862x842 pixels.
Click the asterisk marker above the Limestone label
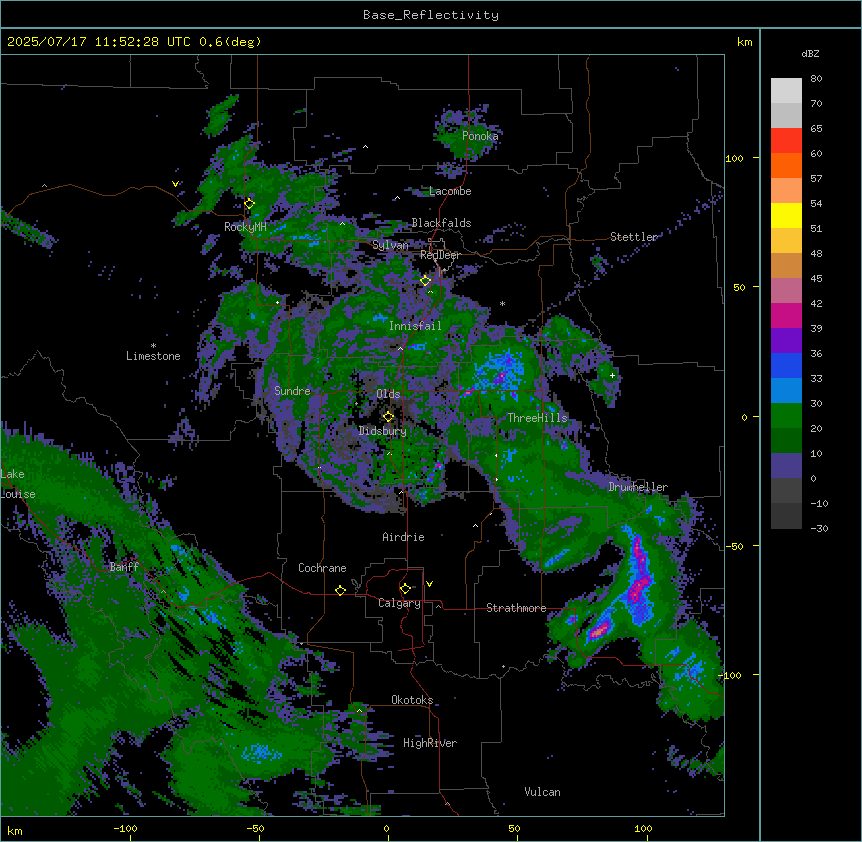153,346
